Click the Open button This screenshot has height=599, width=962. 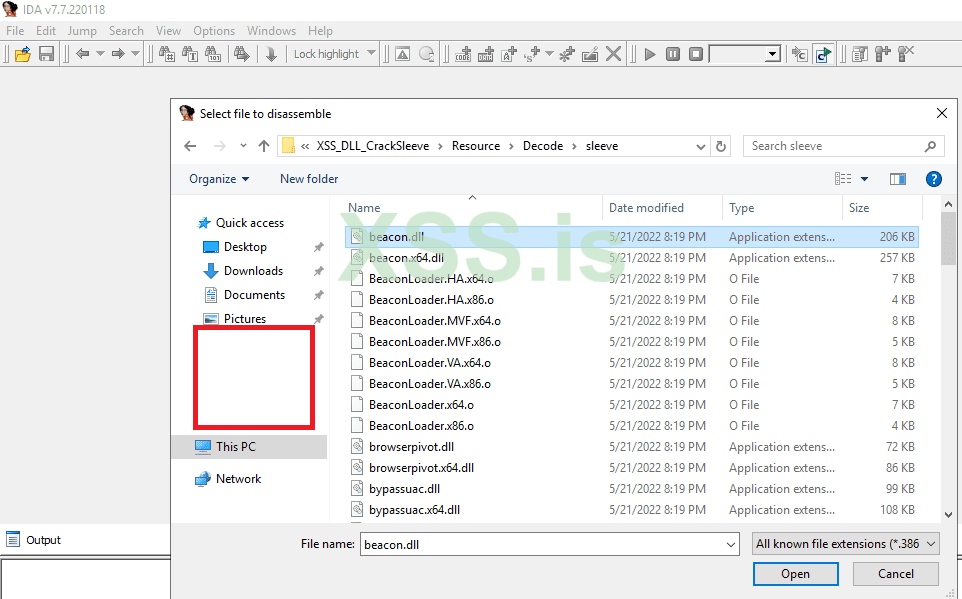795,574
